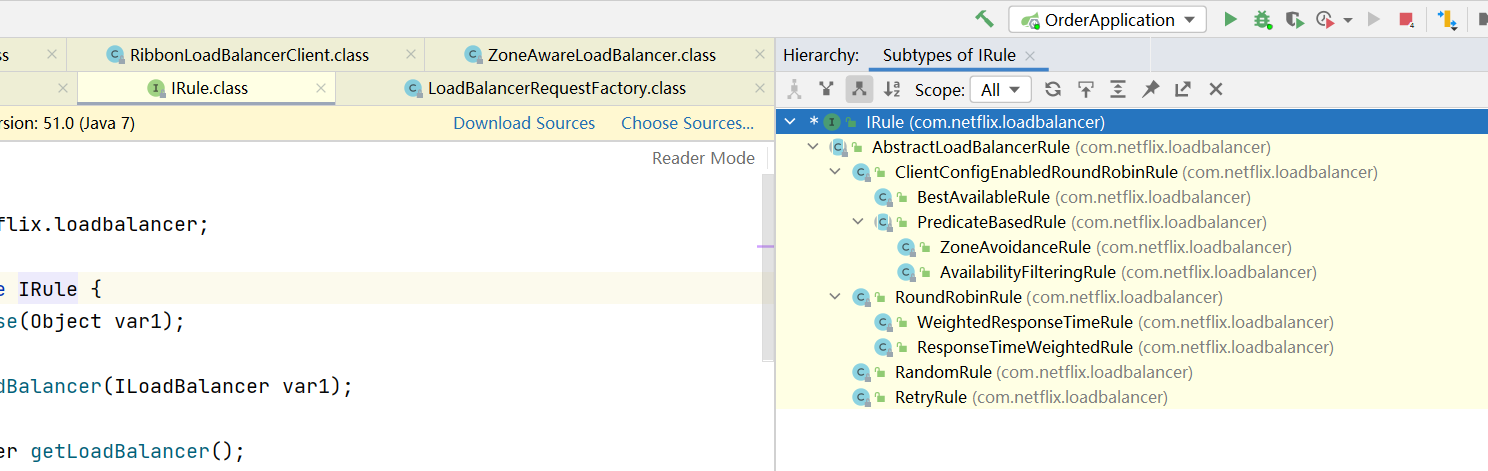
Task: Toggle alphabetical sorting in hierarchy
Action: (892, 89)
